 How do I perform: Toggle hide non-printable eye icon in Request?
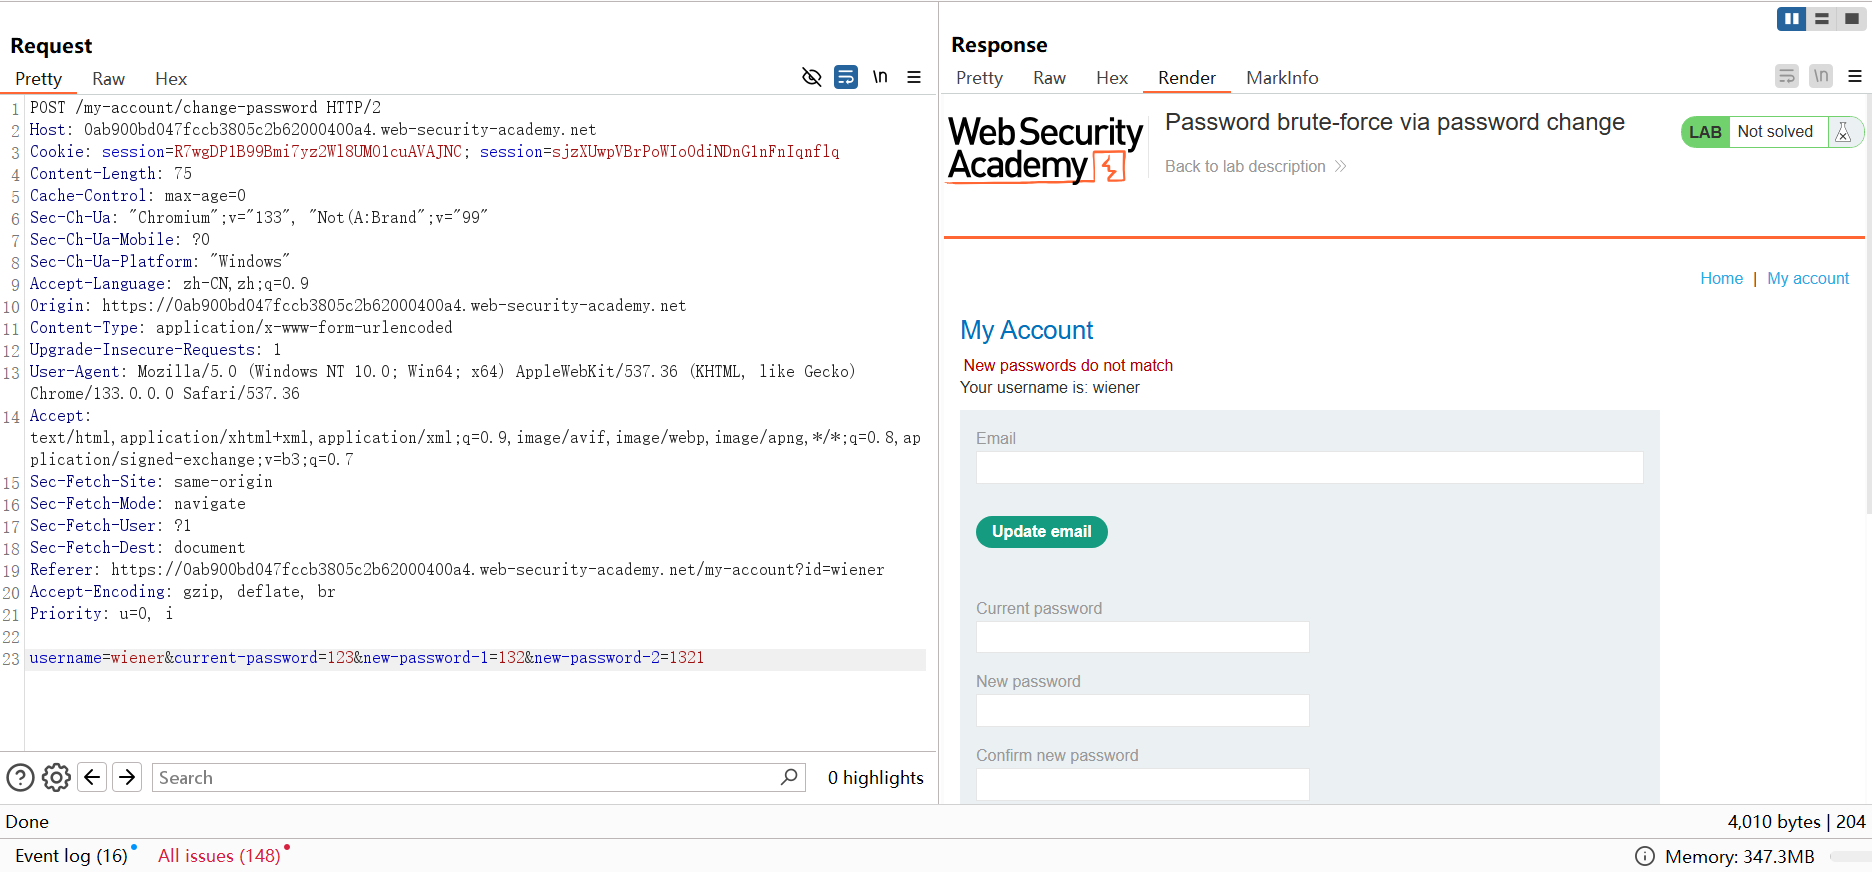coord(811,77)
